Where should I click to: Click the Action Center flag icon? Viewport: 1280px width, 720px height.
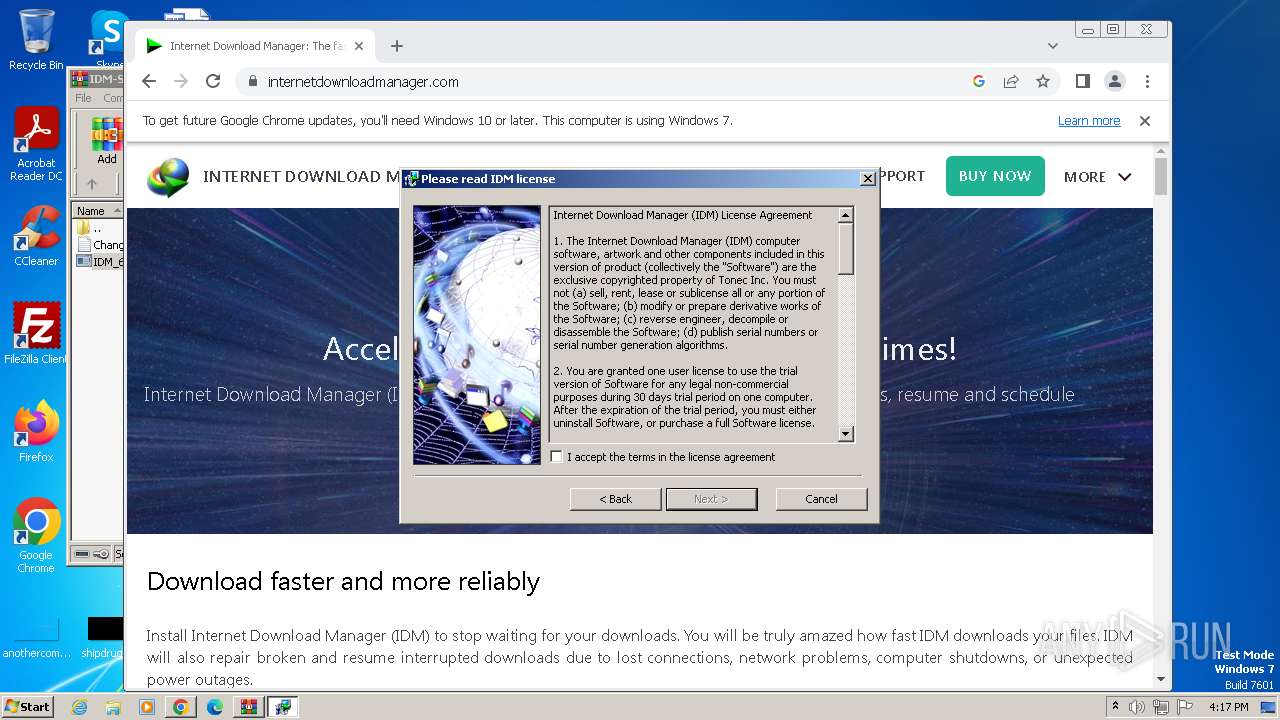[1185, 707]
